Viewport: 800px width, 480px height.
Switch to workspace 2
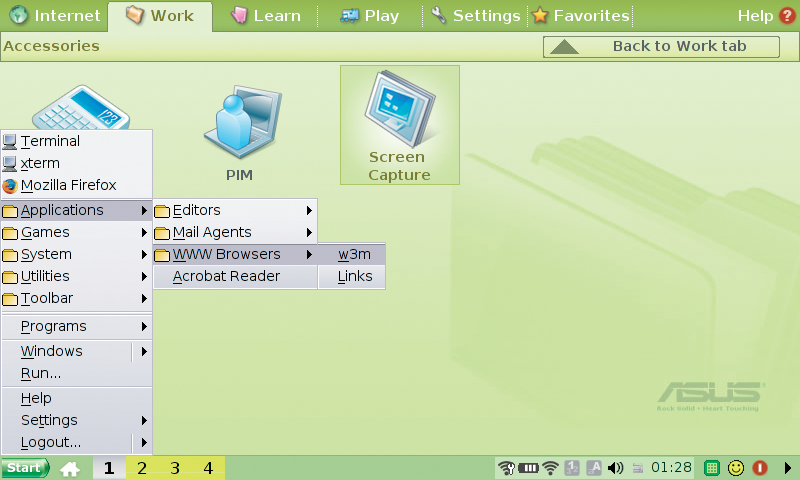coord(142,468)
